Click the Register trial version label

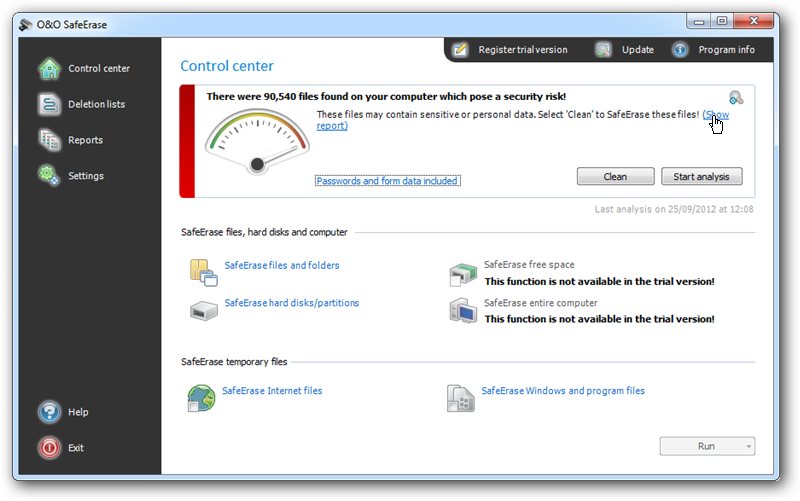[x=523, y=49]
